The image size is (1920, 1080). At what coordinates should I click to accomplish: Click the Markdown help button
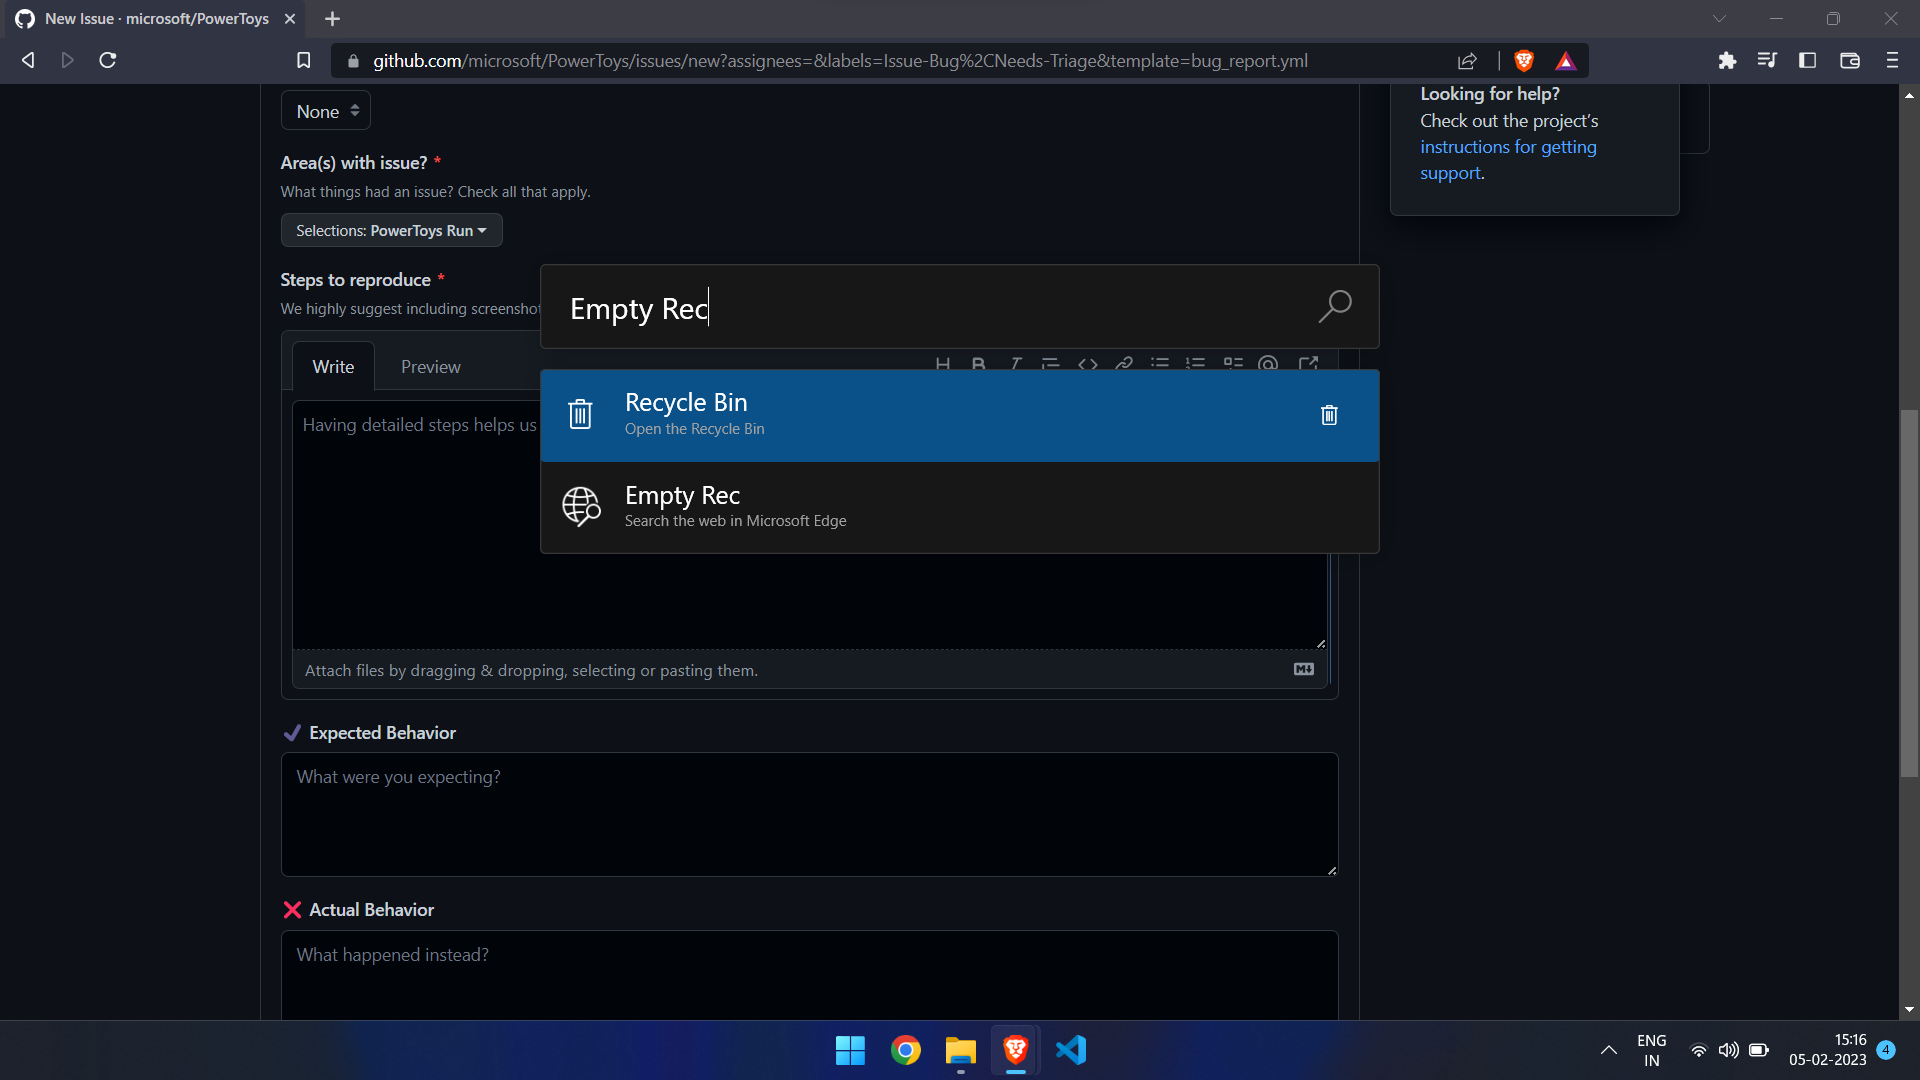click(1302, 670)
